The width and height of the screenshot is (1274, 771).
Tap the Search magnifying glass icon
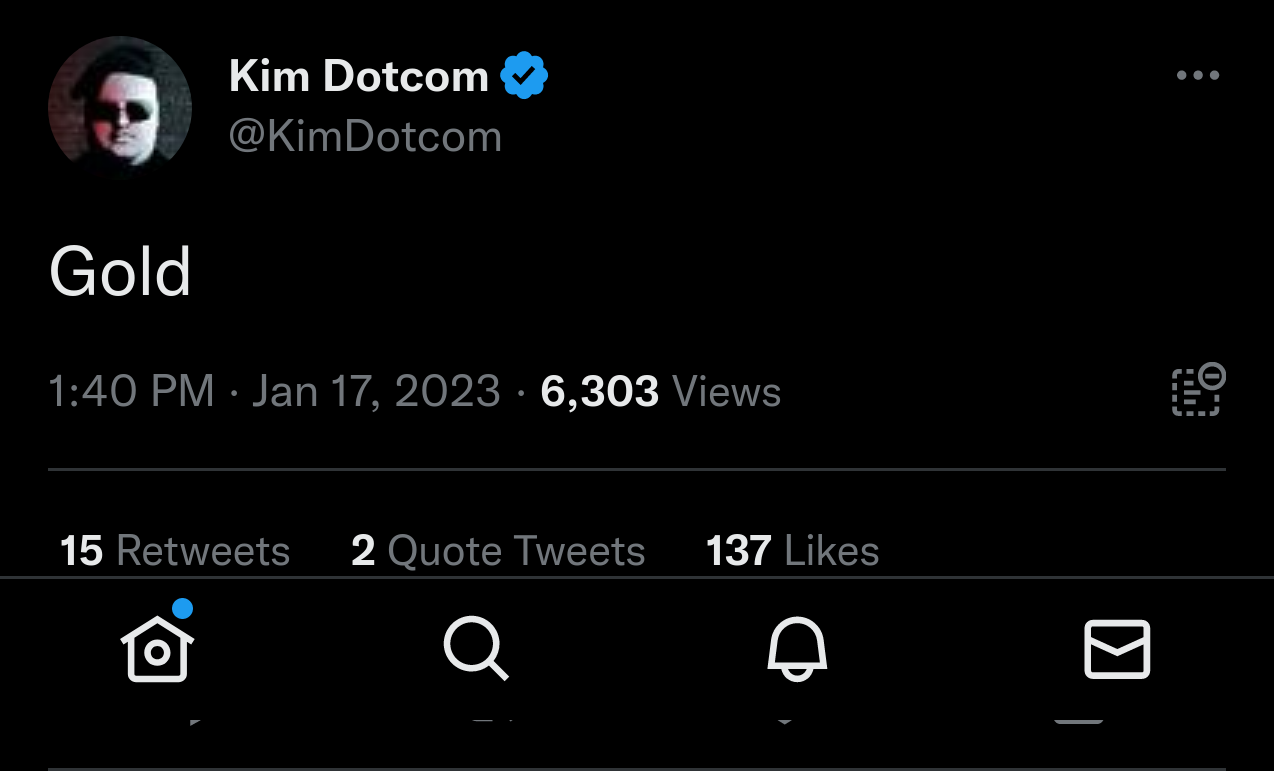click(476, 648)
